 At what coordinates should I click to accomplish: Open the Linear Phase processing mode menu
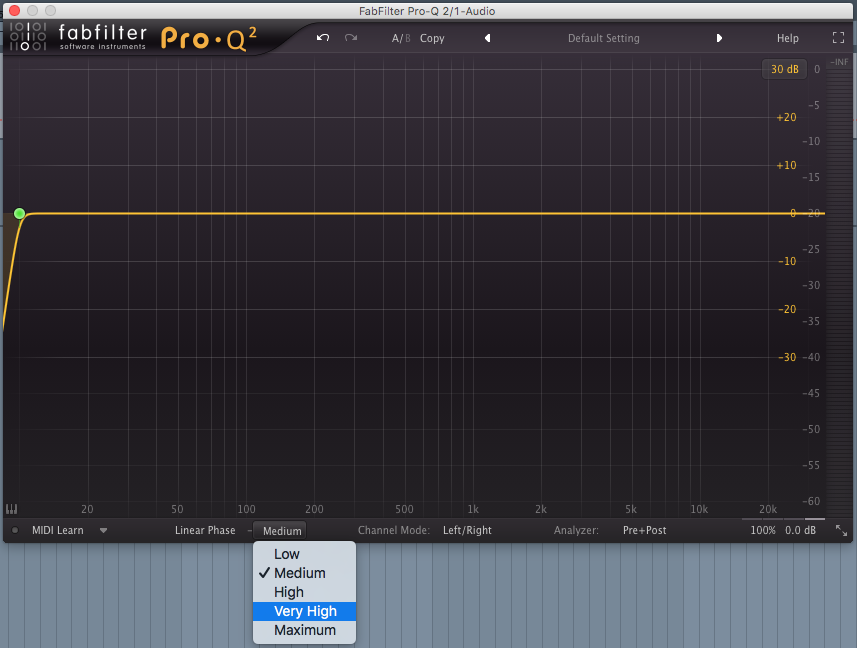(205, 530)
